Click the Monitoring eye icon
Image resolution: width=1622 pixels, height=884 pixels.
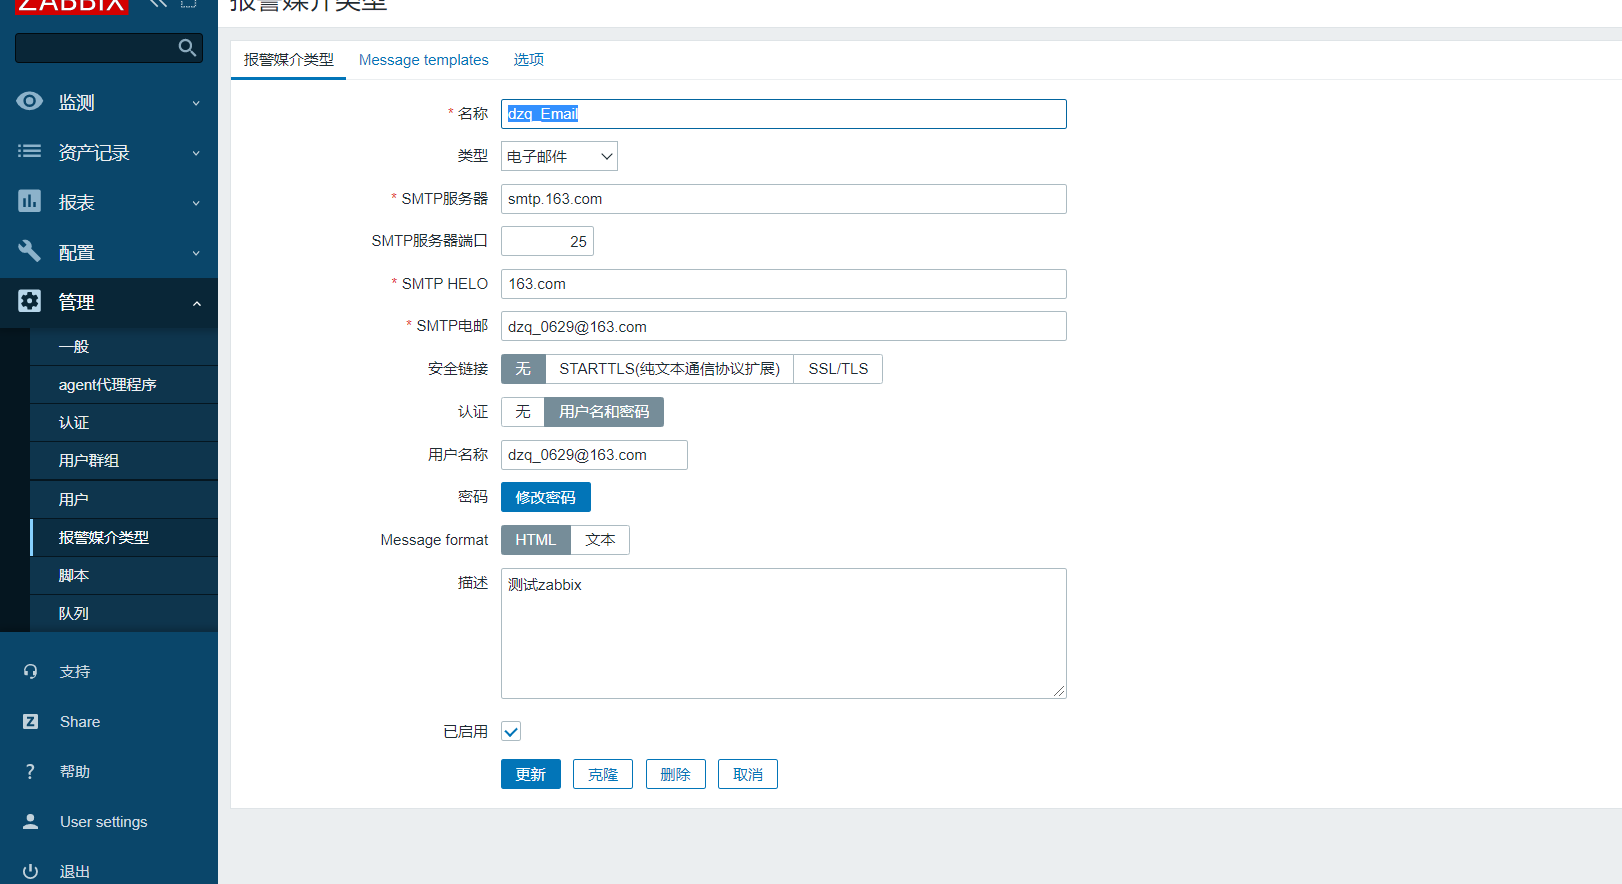pyautogui.click(x=30, y=101)
